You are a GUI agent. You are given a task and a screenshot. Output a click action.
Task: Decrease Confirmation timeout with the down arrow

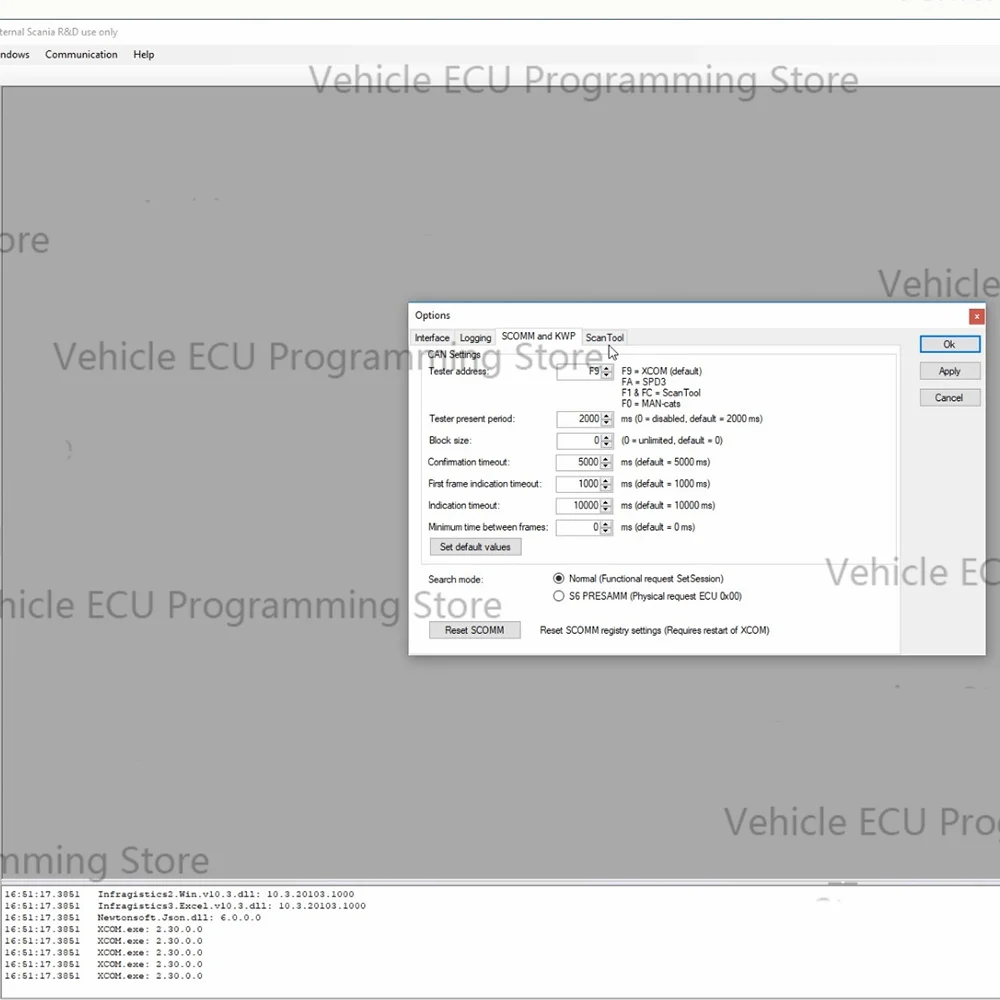coord(607,466)
